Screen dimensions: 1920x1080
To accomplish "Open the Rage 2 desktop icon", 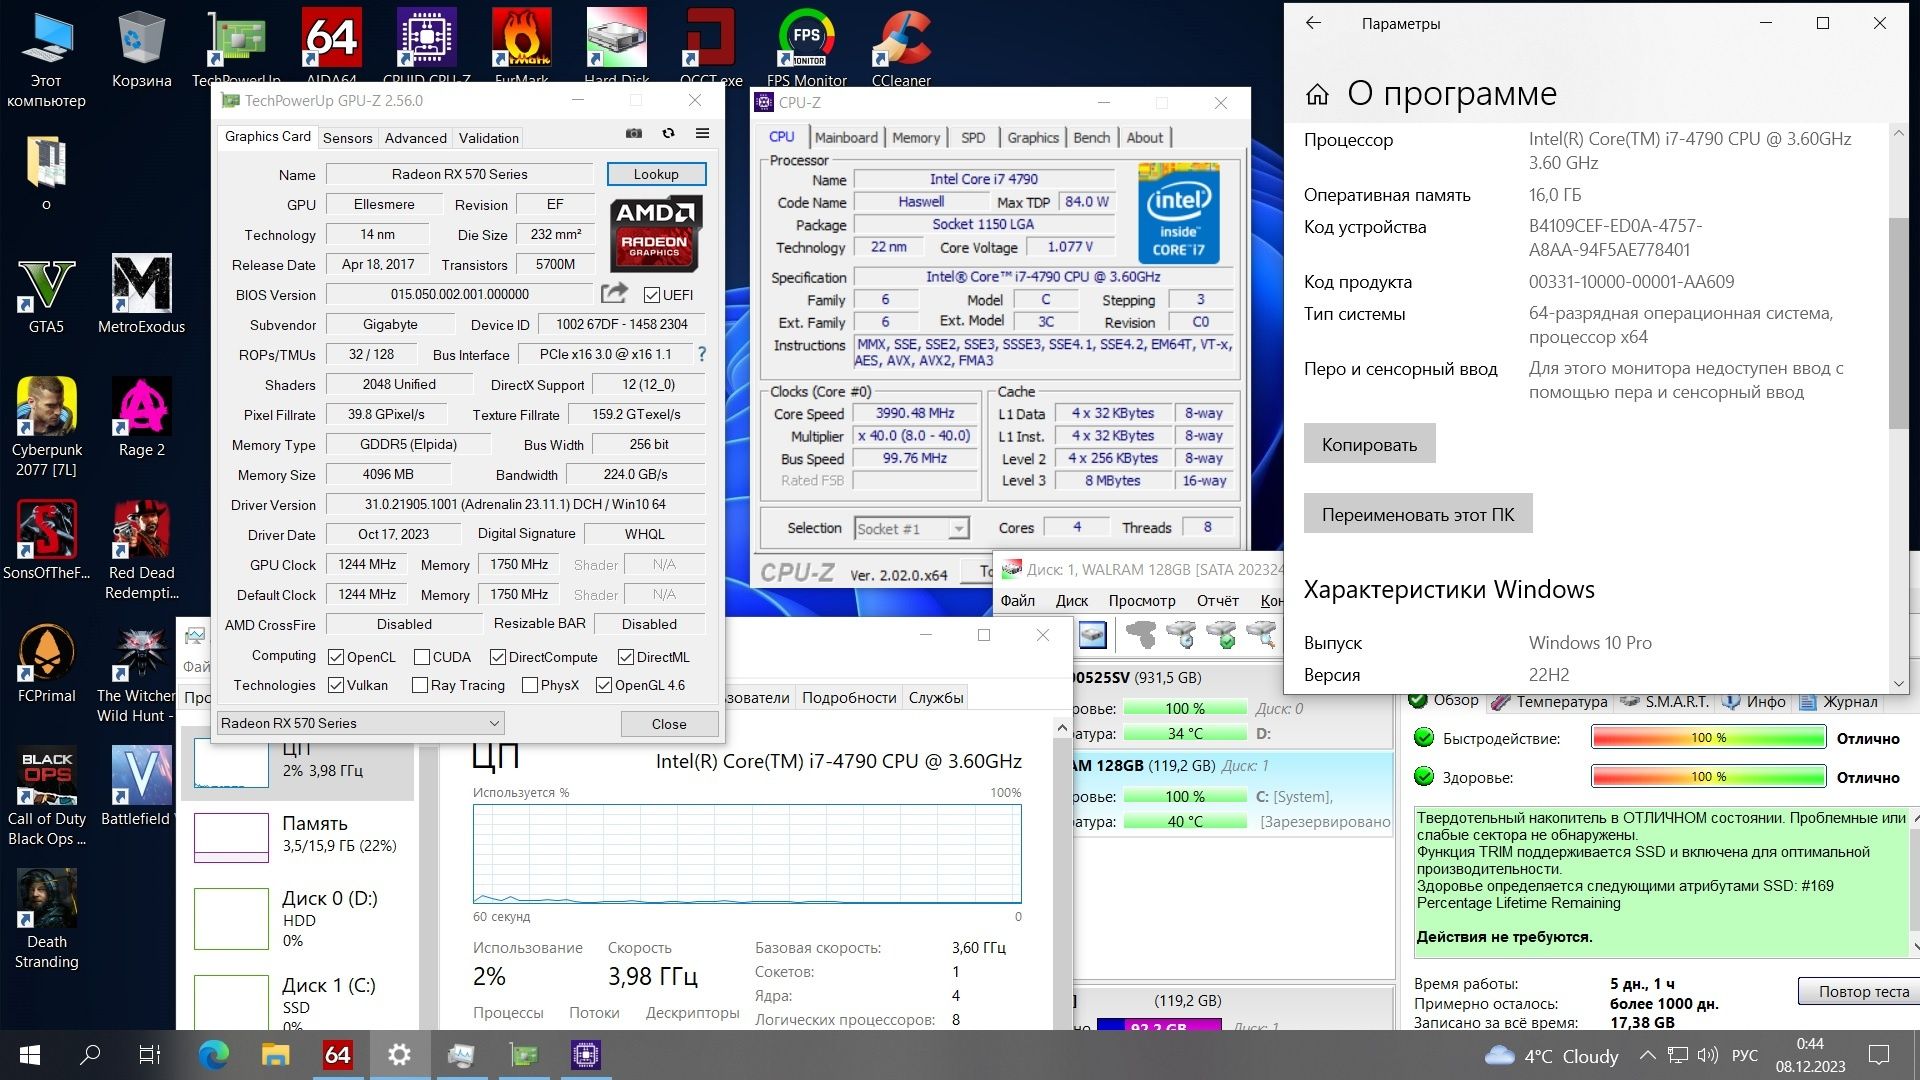I will 141,418.
